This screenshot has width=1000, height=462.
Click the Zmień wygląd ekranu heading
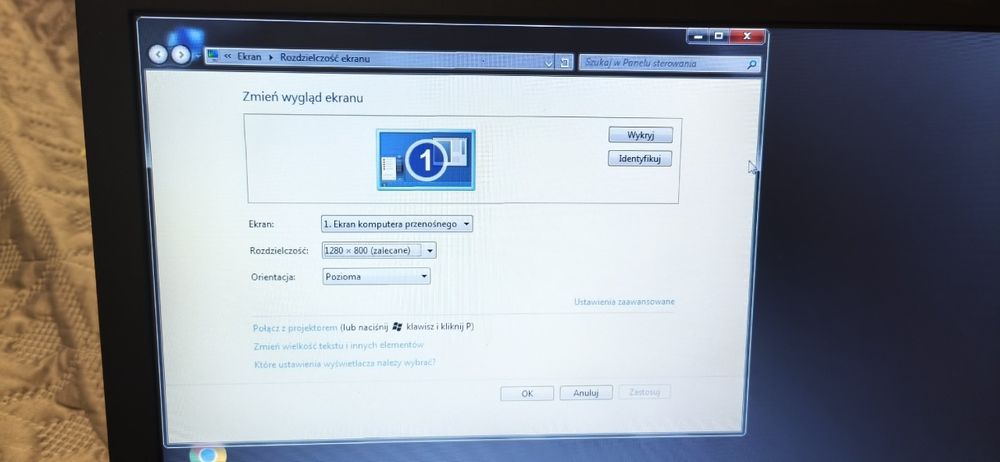coord(303,98)
